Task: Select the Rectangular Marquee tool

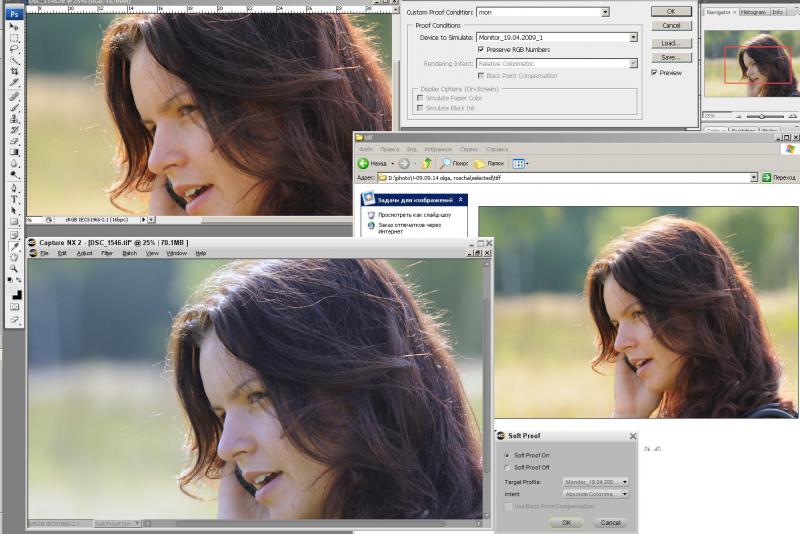Action: coord(14,38)
